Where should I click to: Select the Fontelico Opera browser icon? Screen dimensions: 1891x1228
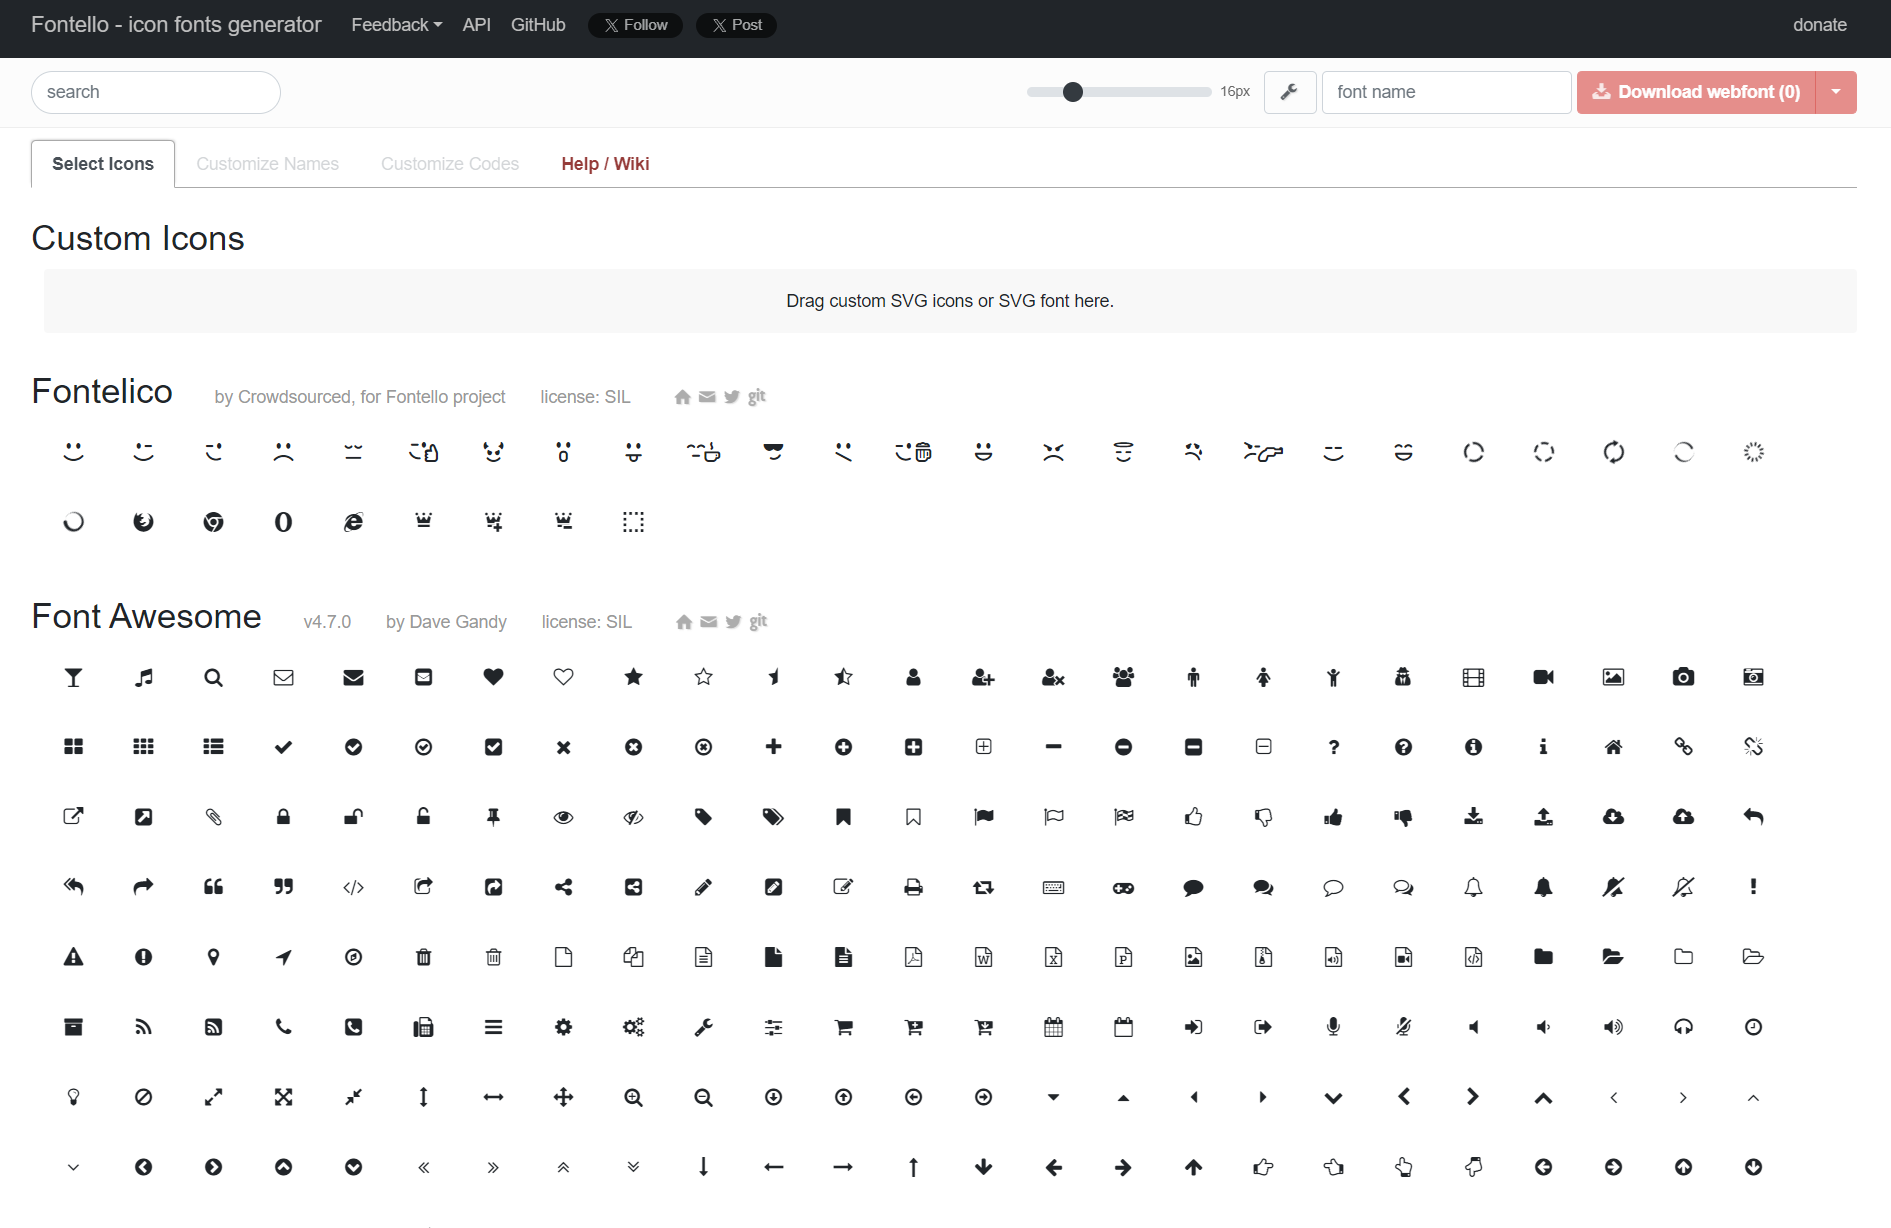coord(284,522)
